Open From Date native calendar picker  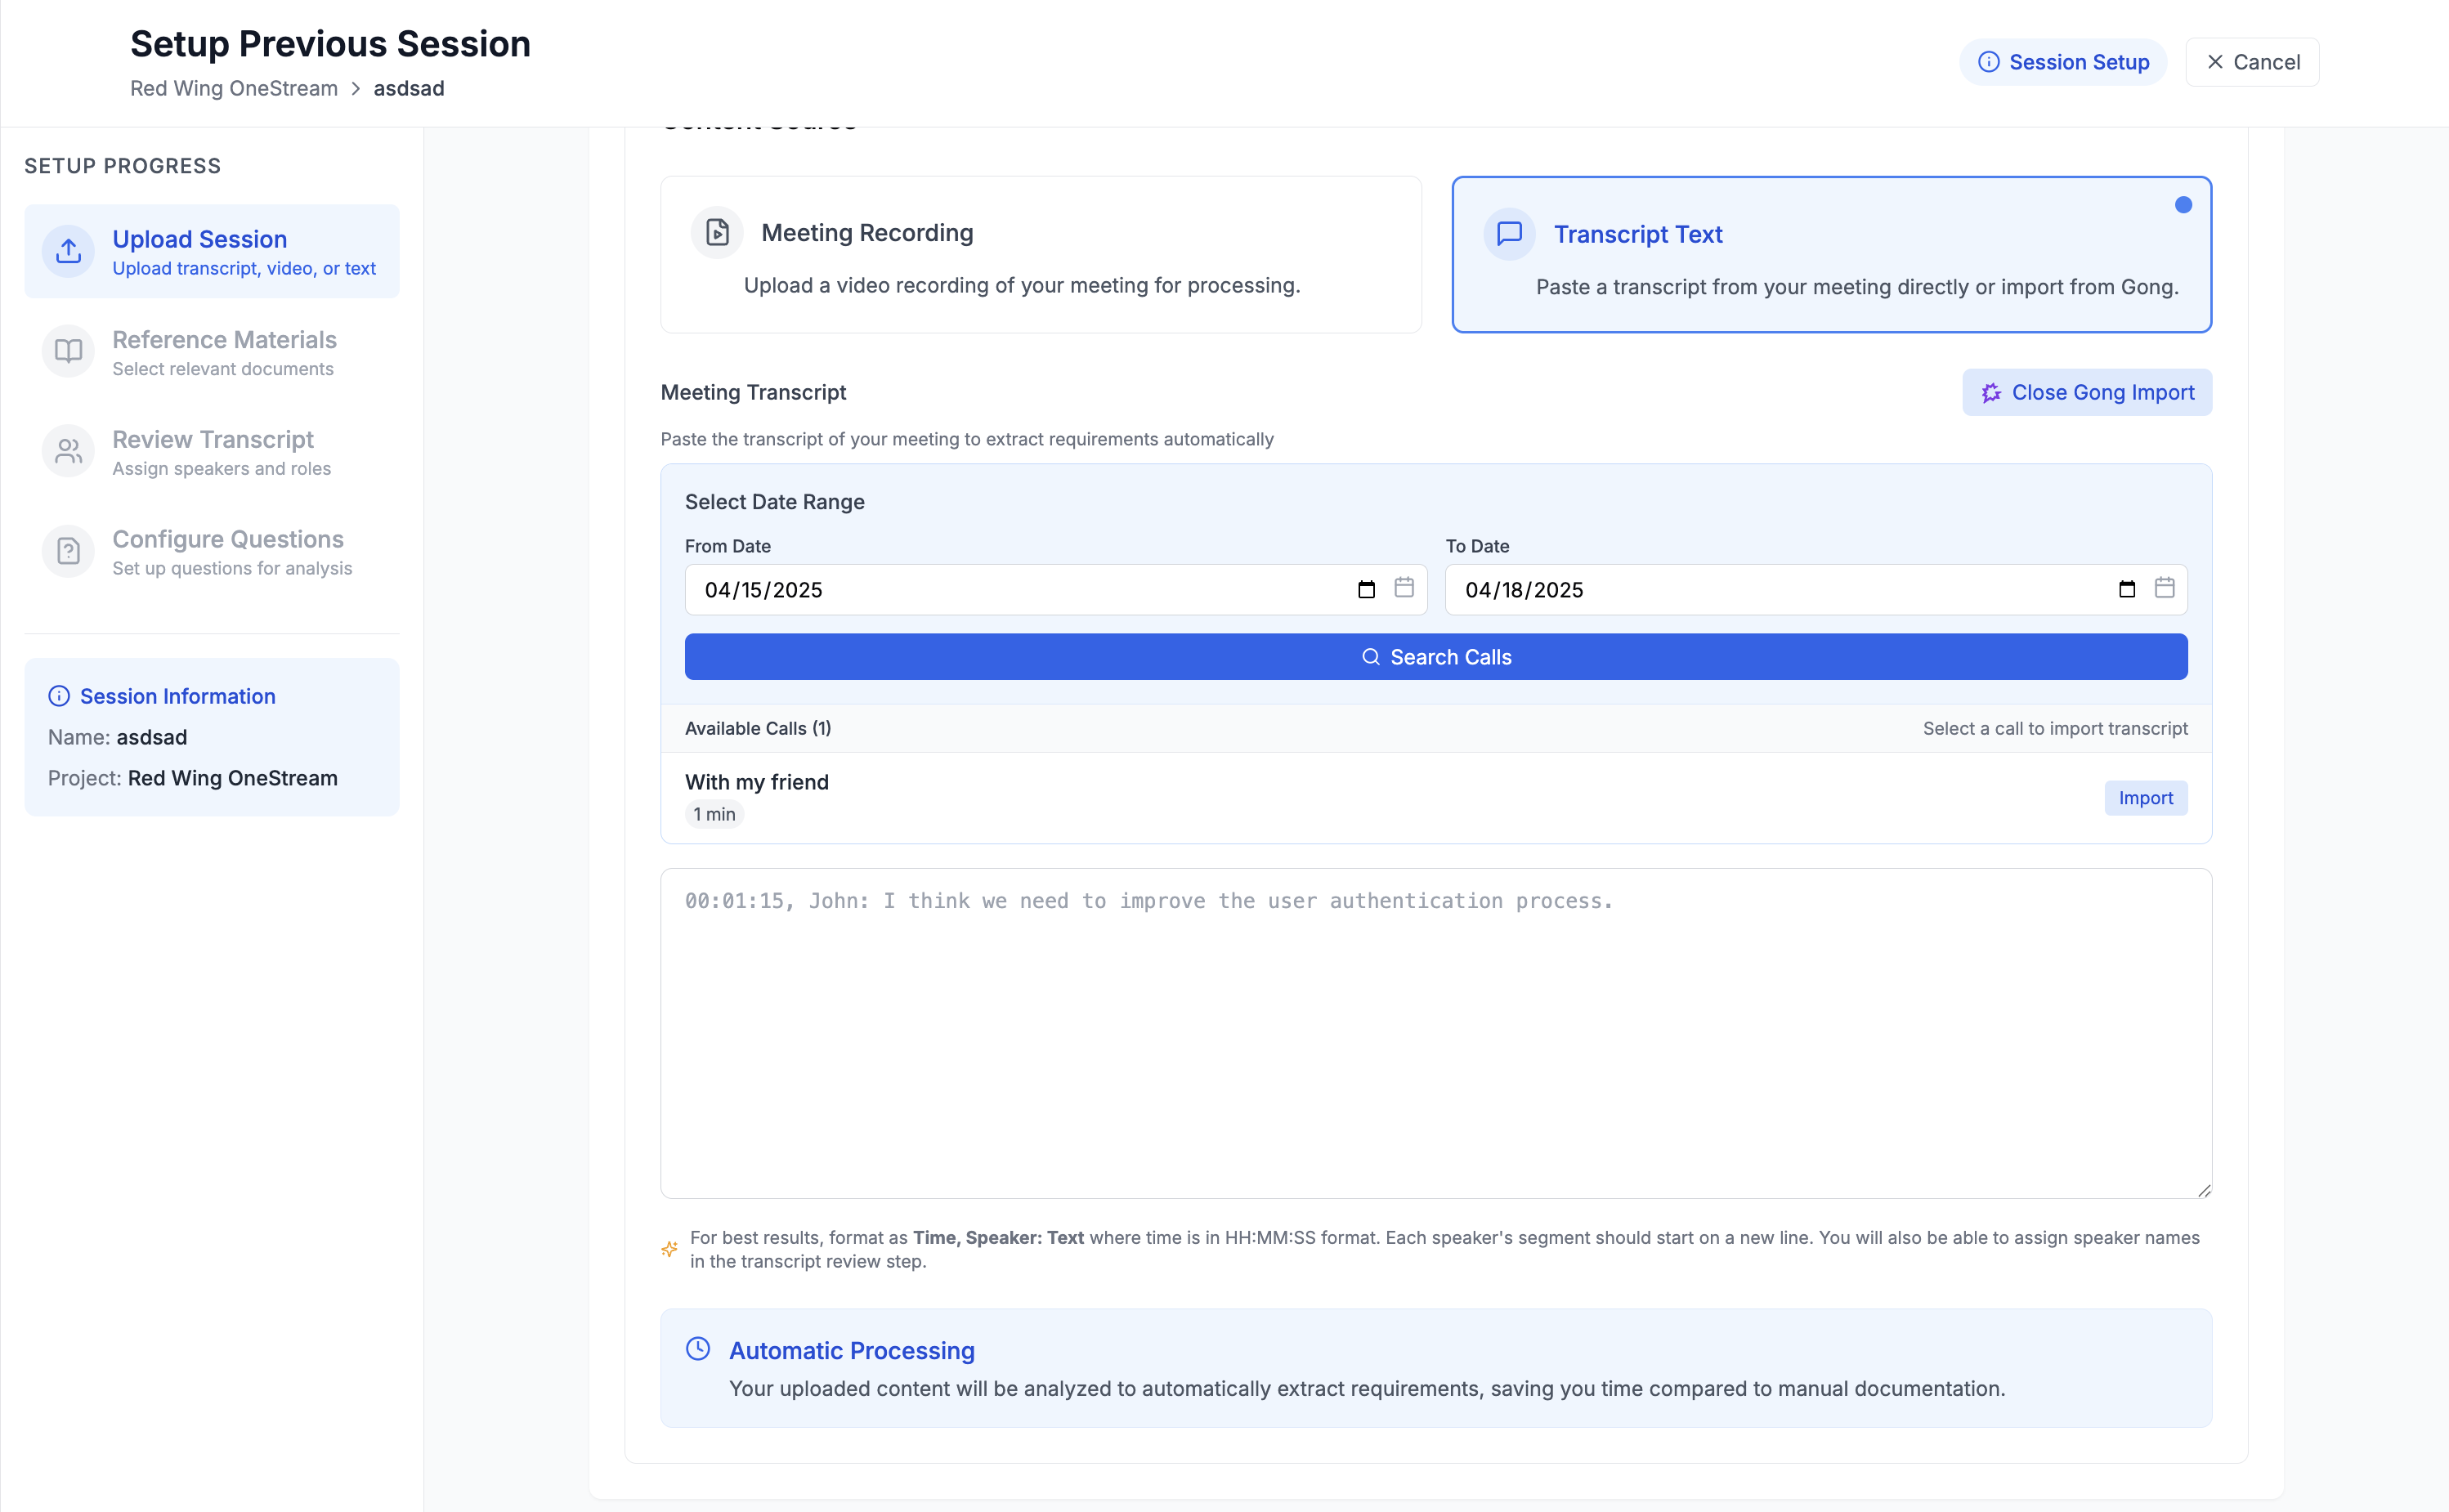click(x=1366, y=590)
